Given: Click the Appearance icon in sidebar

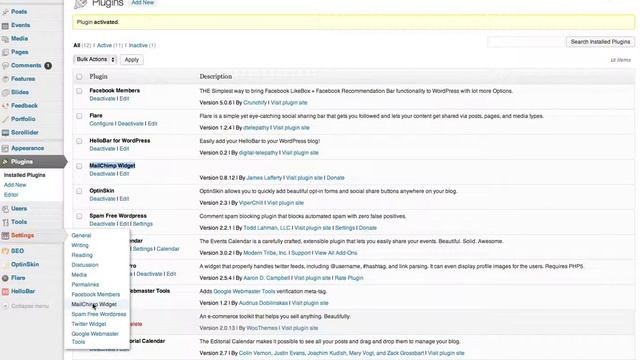Looking at the screenshot, I should coord(5,149).
